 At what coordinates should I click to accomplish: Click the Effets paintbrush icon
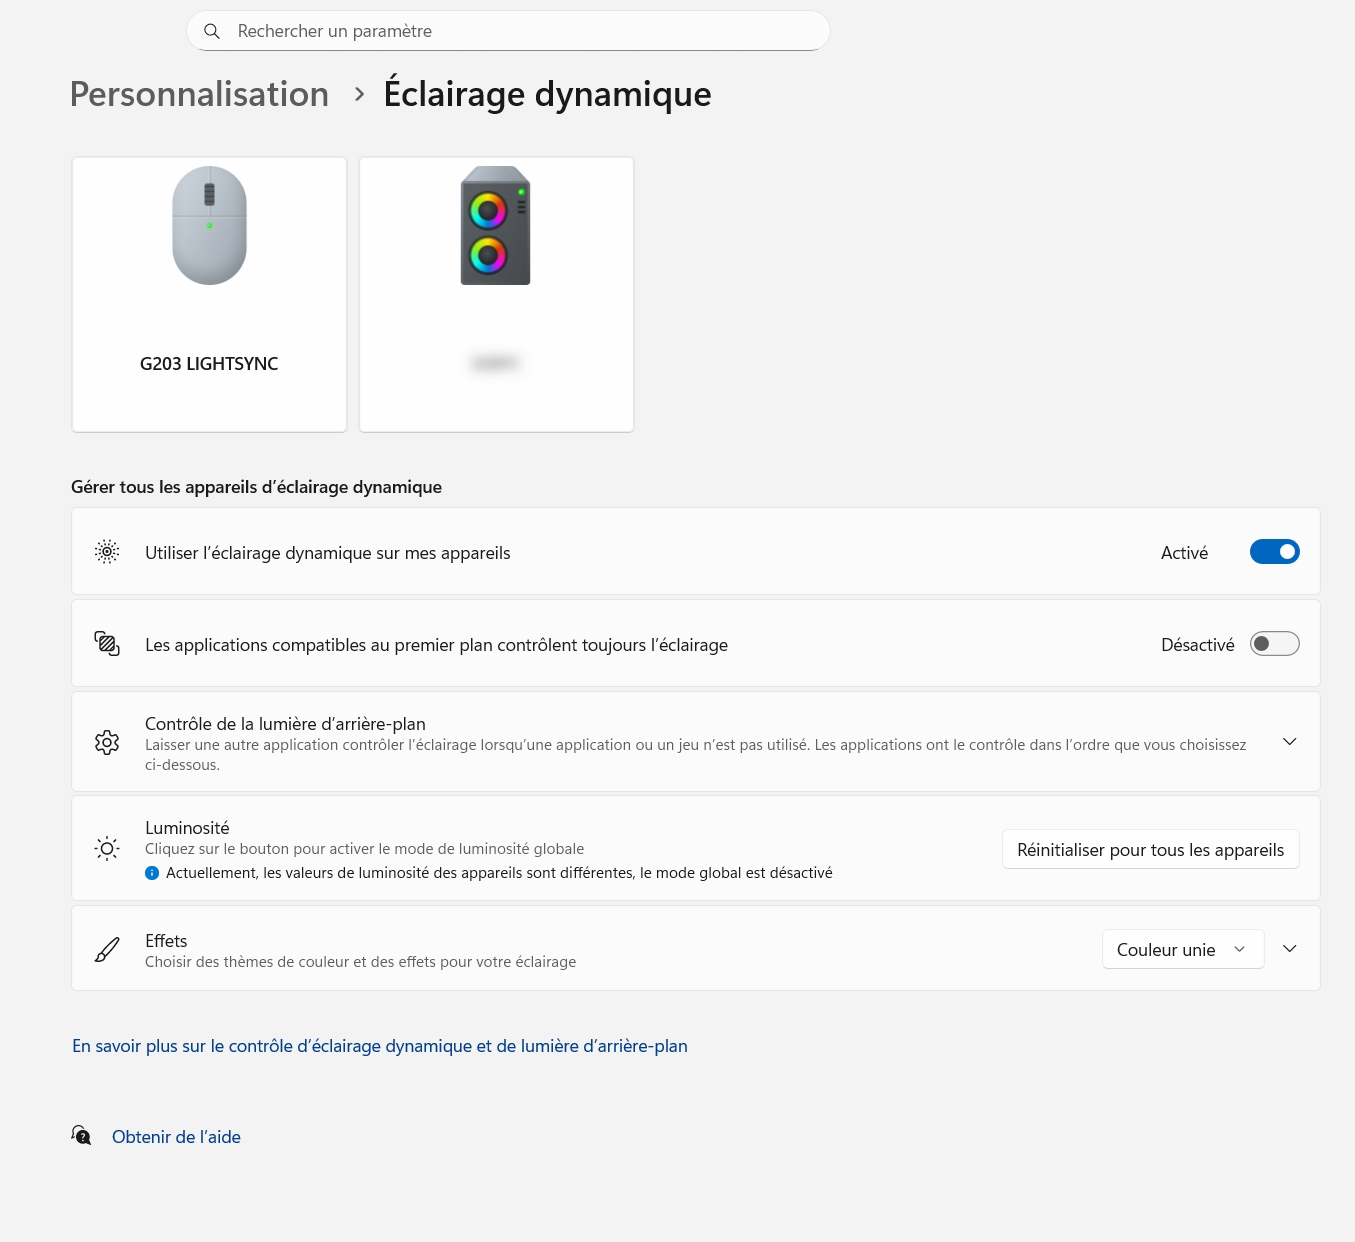107,949
